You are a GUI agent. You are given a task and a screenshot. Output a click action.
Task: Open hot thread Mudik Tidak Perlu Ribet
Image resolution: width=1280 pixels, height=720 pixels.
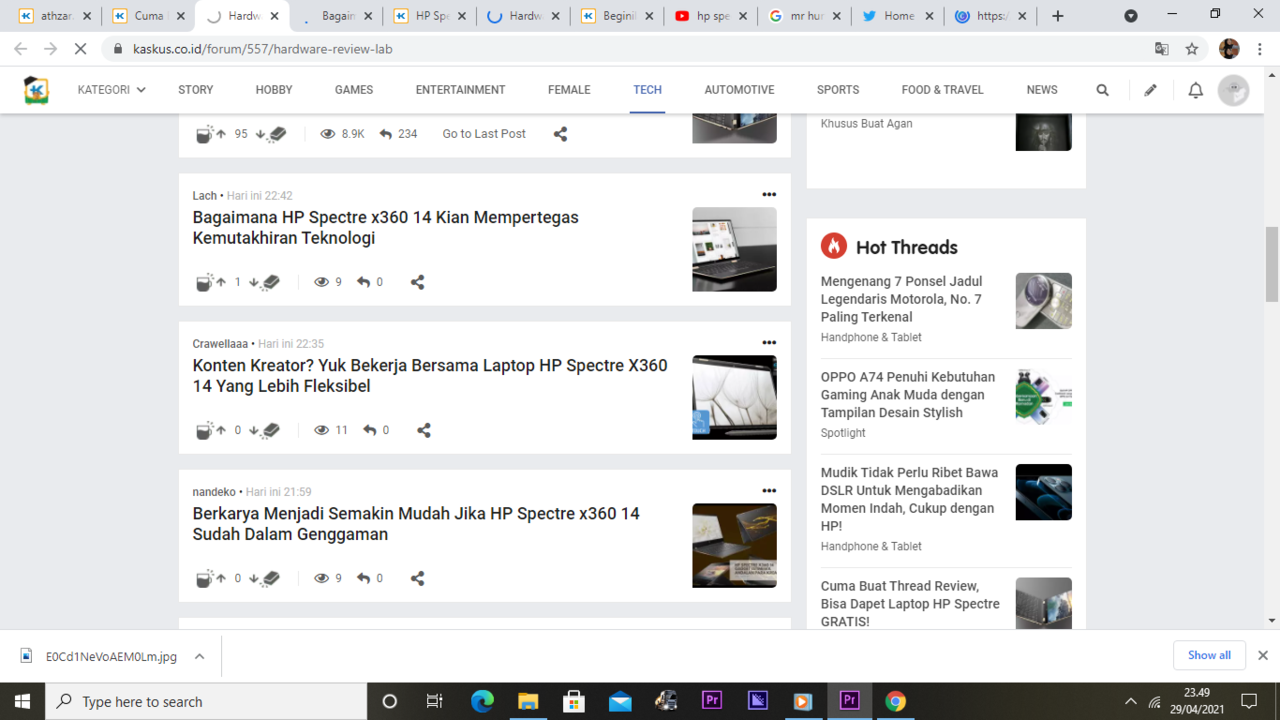[909, 499]
